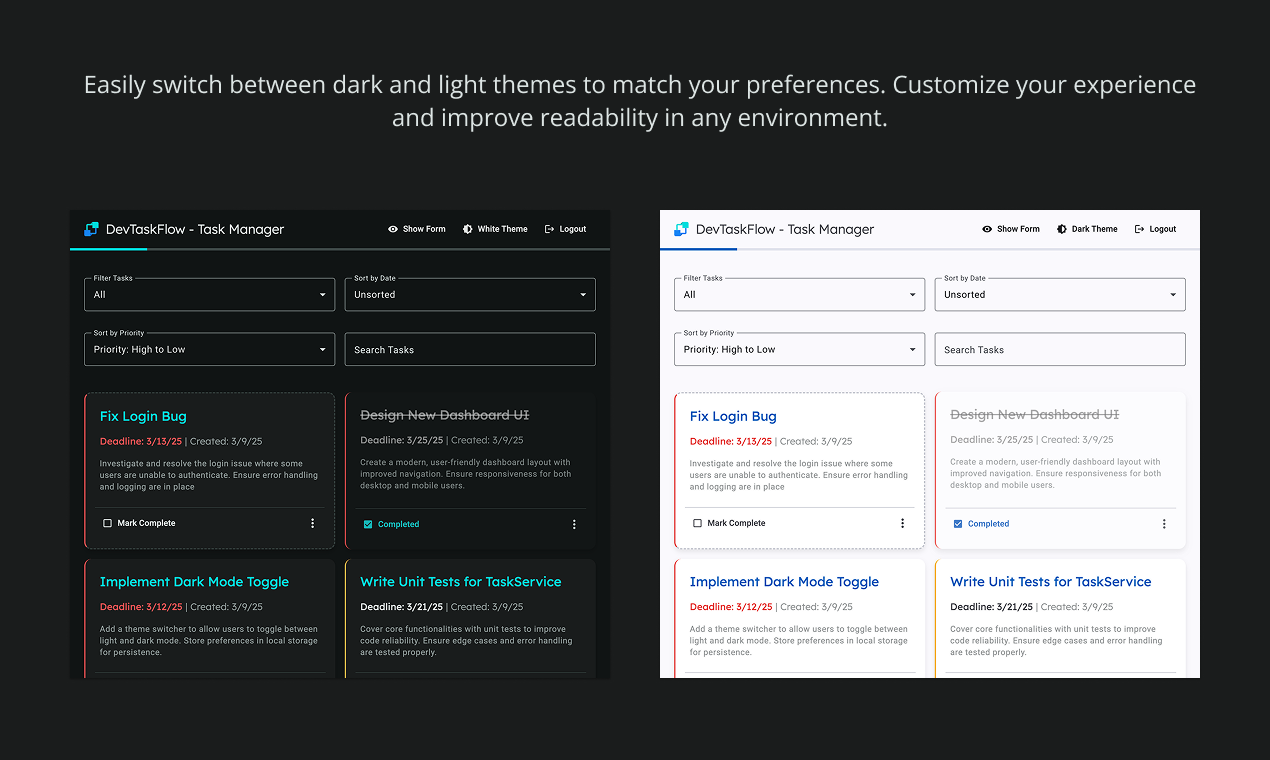
Task: Click DevTaskFlow logo in dark theme panel
Action: 92,229
